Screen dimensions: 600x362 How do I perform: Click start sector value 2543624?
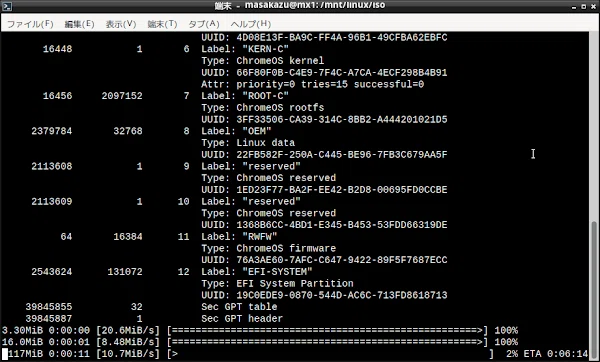pyautogui.click(x=52, y=272)
